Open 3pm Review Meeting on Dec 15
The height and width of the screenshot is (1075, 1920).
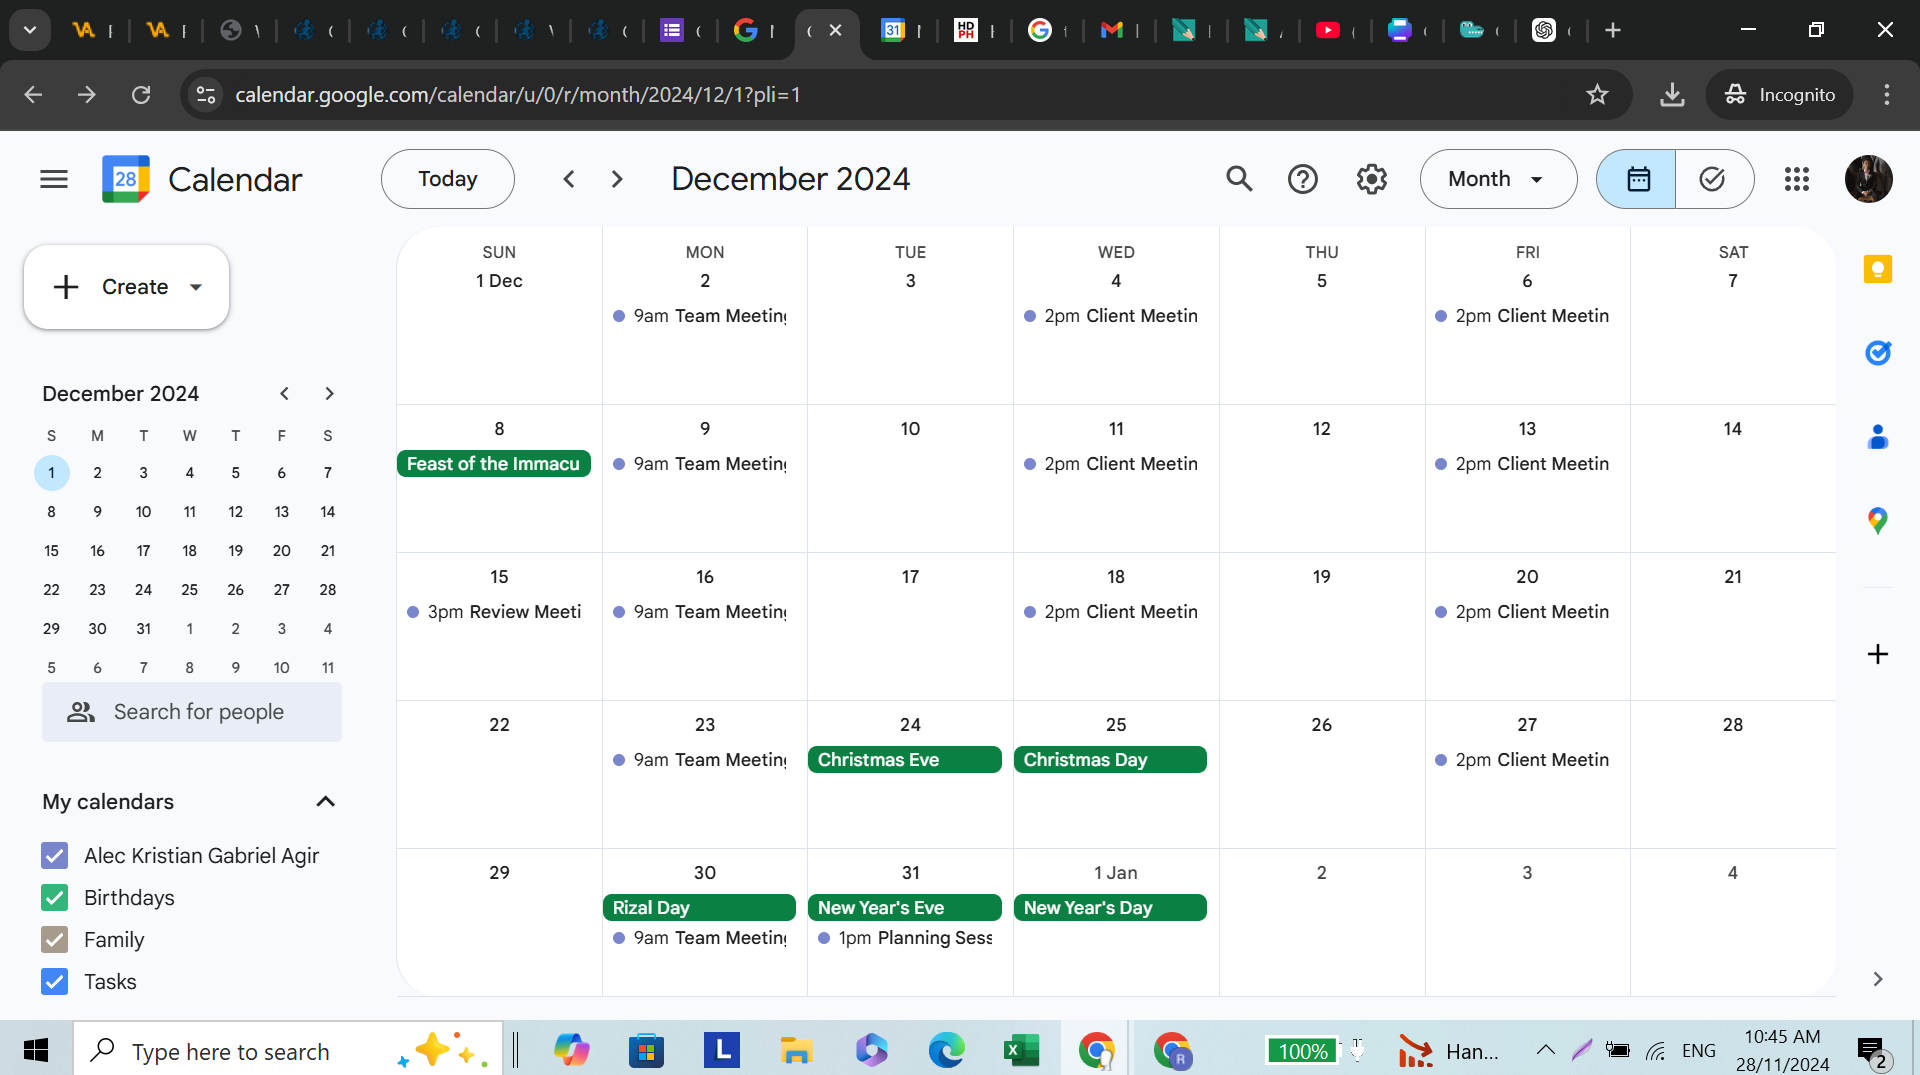click(x=494, y=612)
